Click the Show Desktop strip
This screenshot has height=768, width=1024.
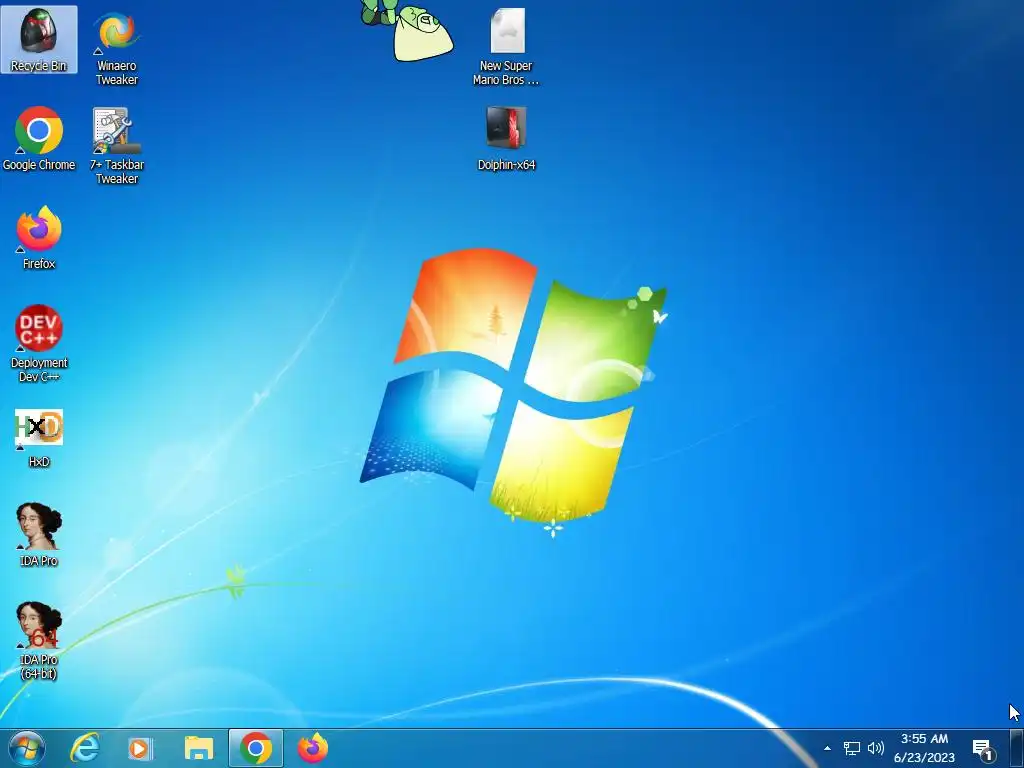(x=1017, y=748)
